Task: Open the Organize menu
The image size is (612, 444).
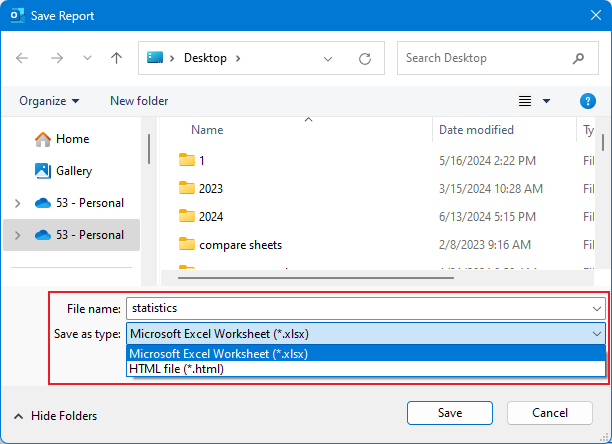Action: 49,101
